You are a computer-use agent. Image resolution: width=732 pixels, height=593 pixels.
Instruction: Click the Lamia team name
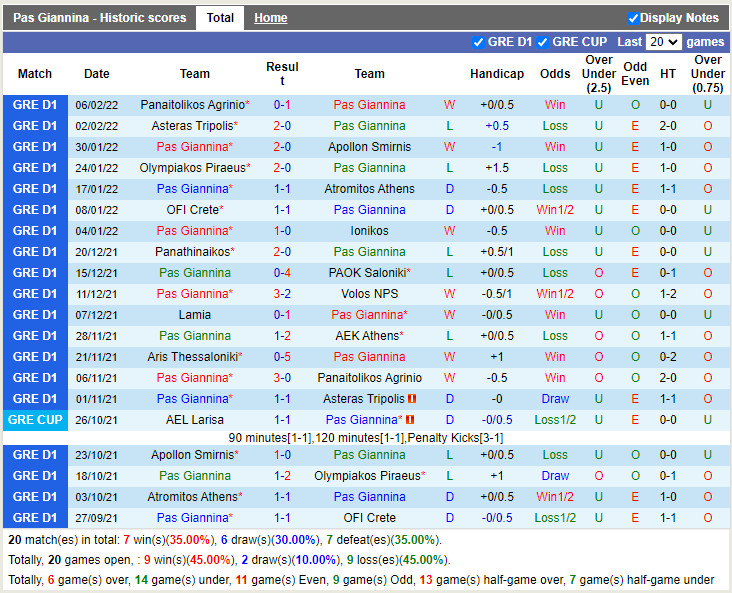195,315
